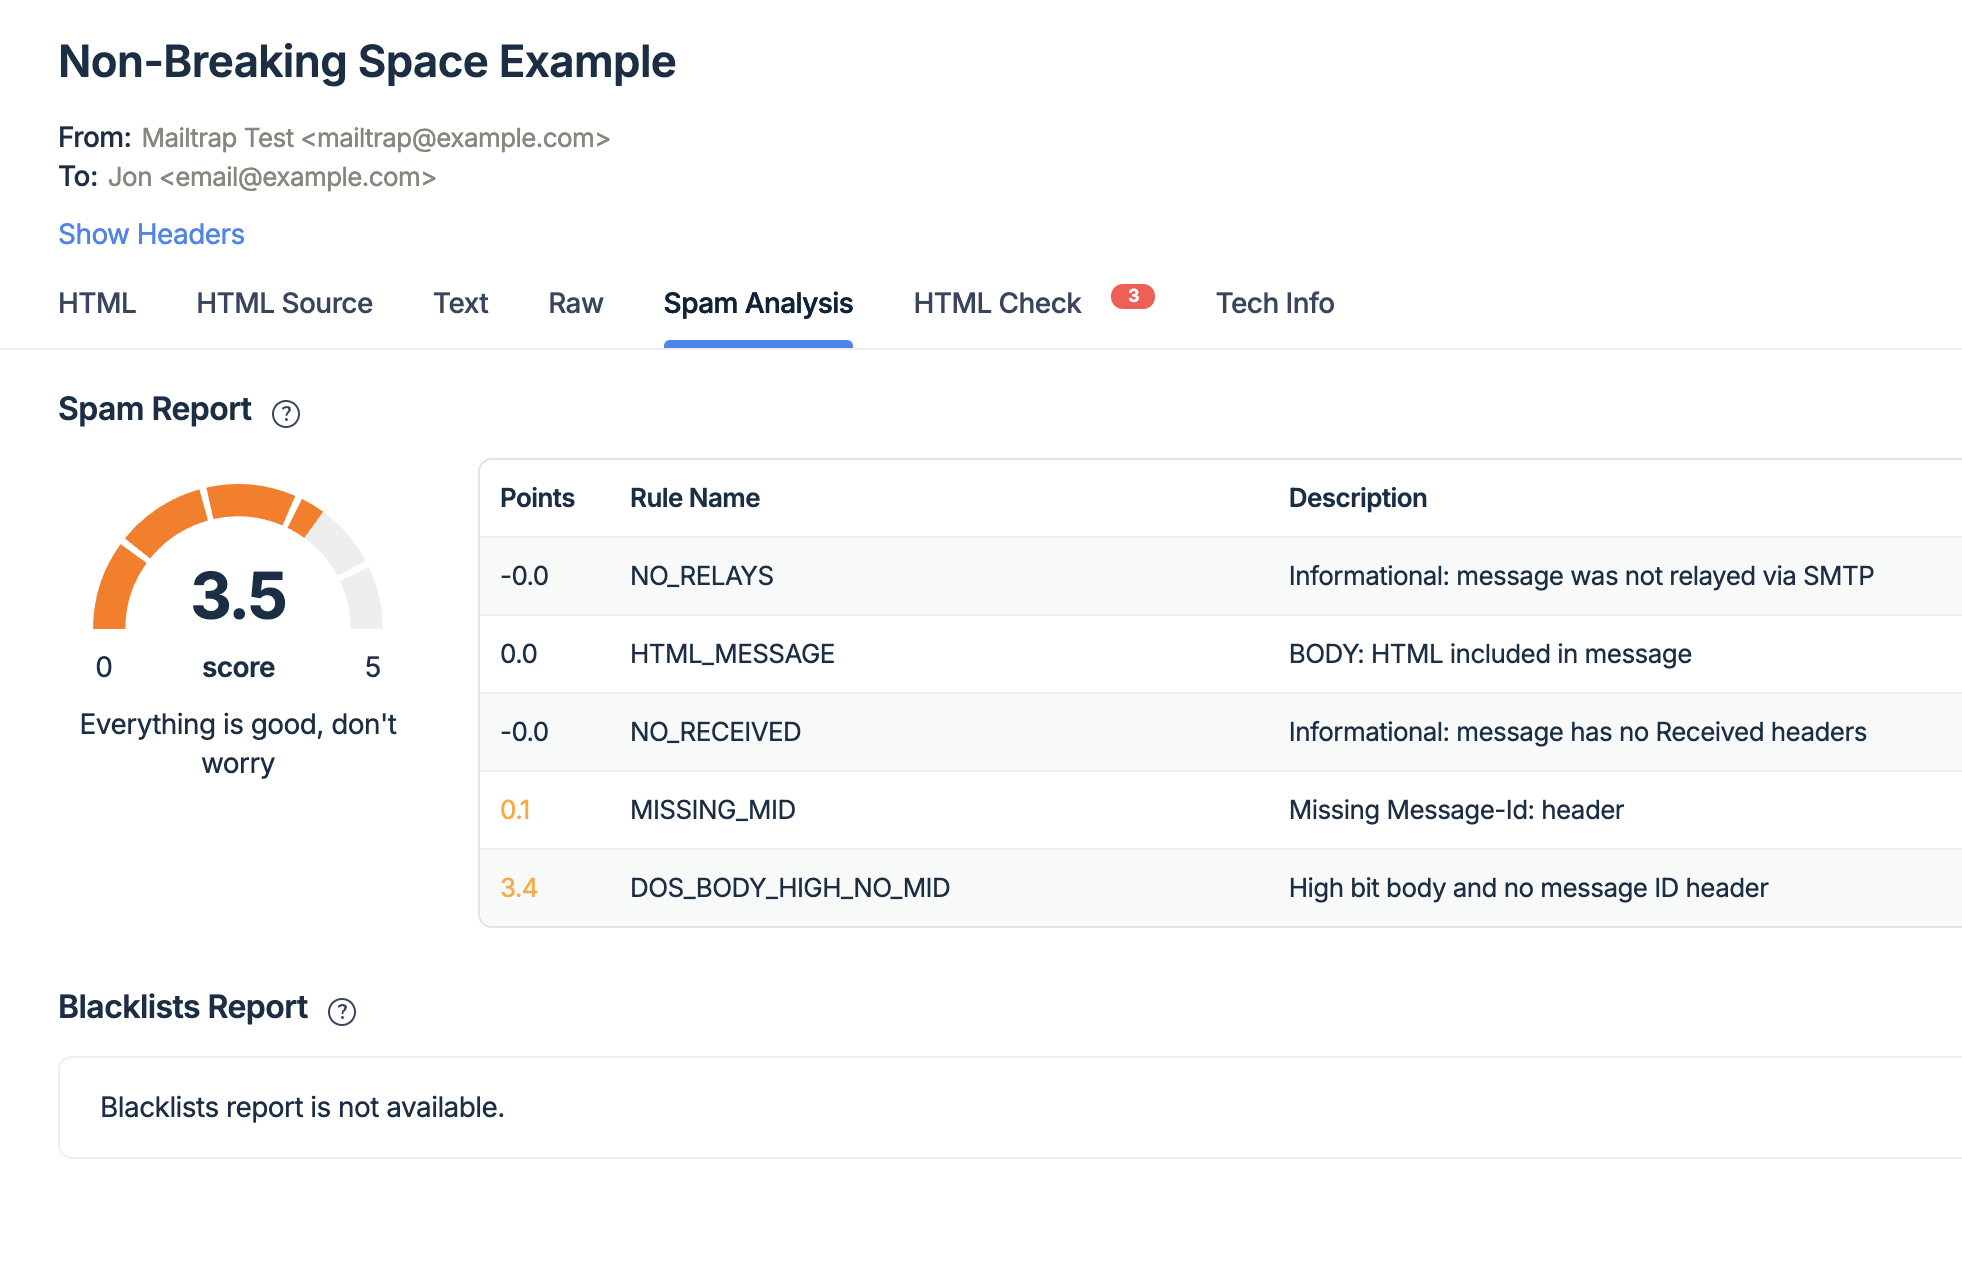This screenshot has height=1274, width=1962.
Task: Click the sender email mailtrap@example.com
Action: [x=456, y=138]
